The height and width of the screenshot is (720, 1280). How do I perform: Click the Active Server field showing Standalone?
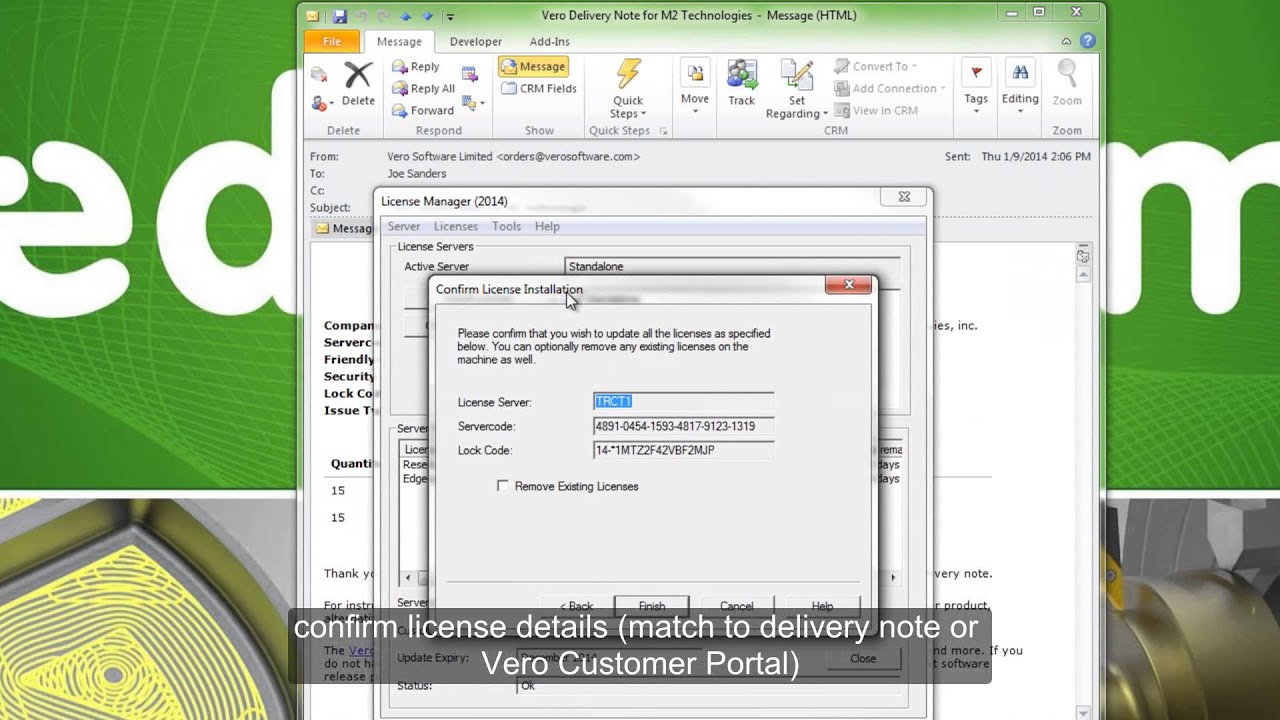(732, 267)
